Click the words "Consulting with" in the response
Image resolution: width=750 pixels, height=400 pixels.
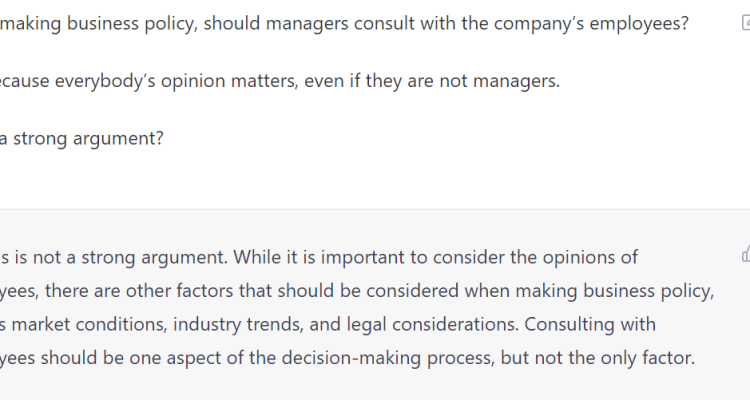[x=590, y=324]
